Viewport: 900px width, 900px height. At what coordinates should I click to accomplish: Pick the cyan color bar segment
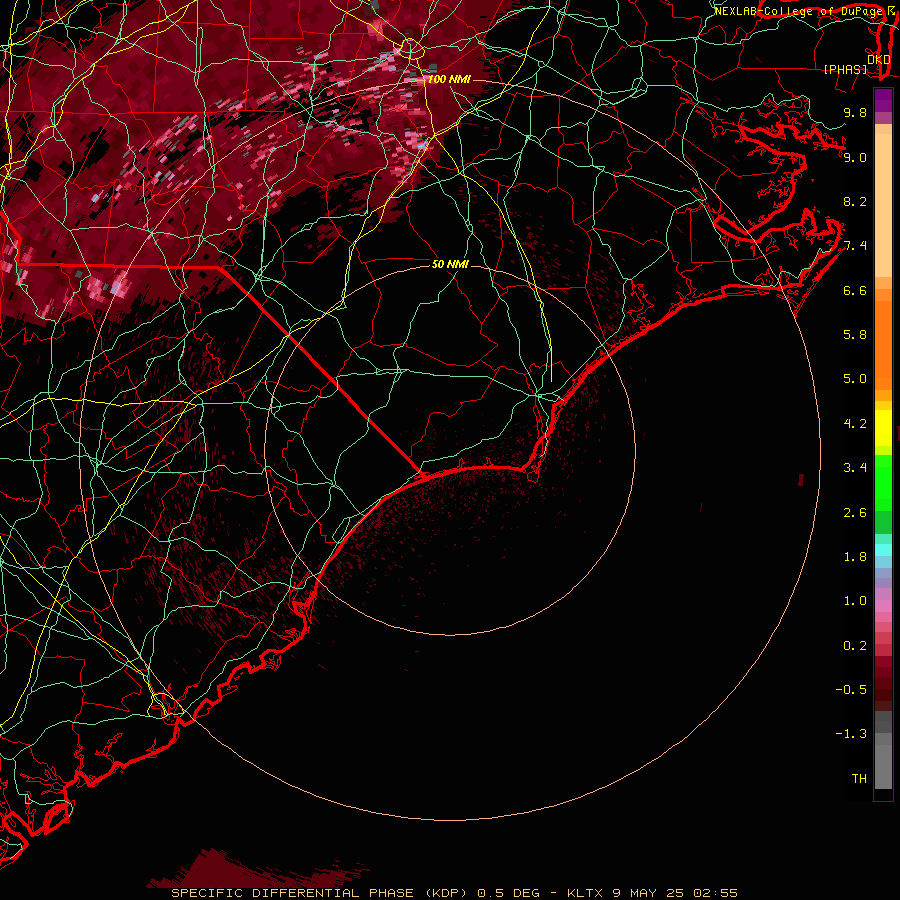(x=883, y=550)
